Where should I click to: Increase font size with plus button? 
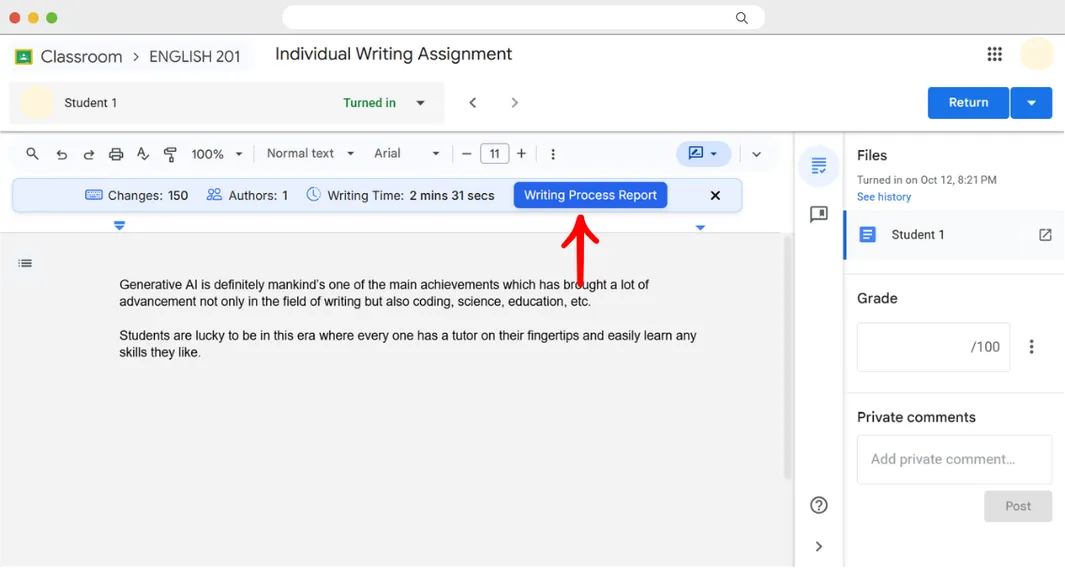(x=522, y=154)
